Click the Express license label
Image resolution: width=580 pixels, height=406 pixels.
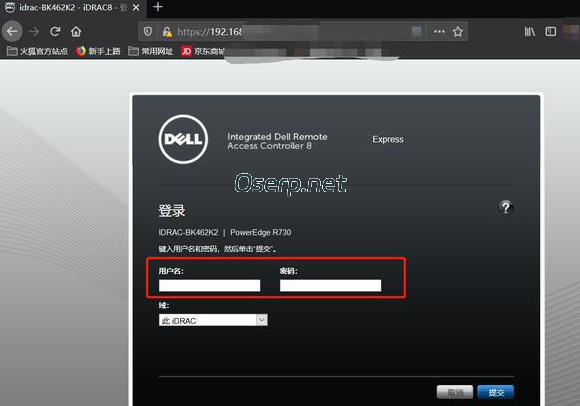click(x=388, y=139)
